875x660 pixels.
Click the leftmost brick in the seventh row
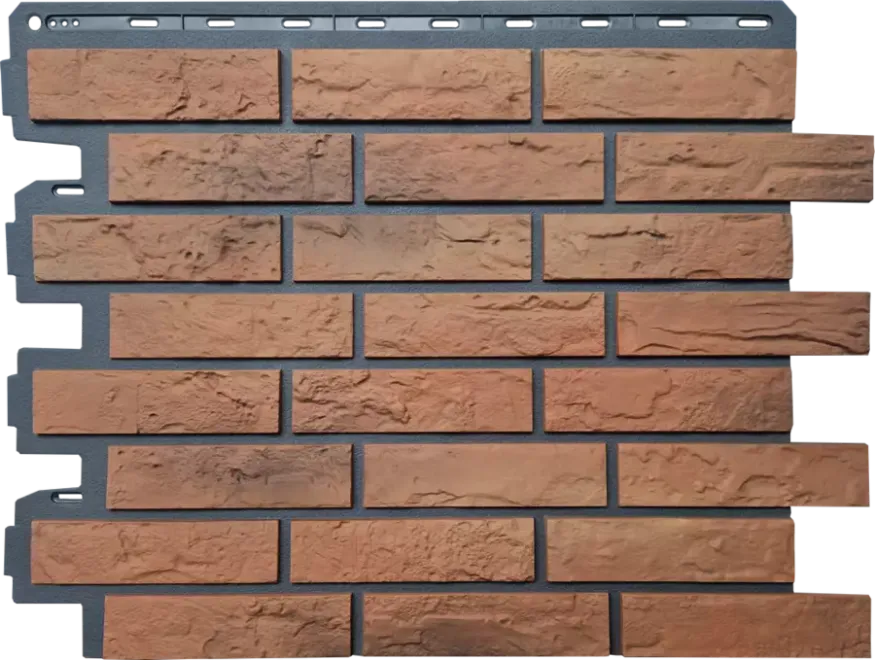pos(155,551)
